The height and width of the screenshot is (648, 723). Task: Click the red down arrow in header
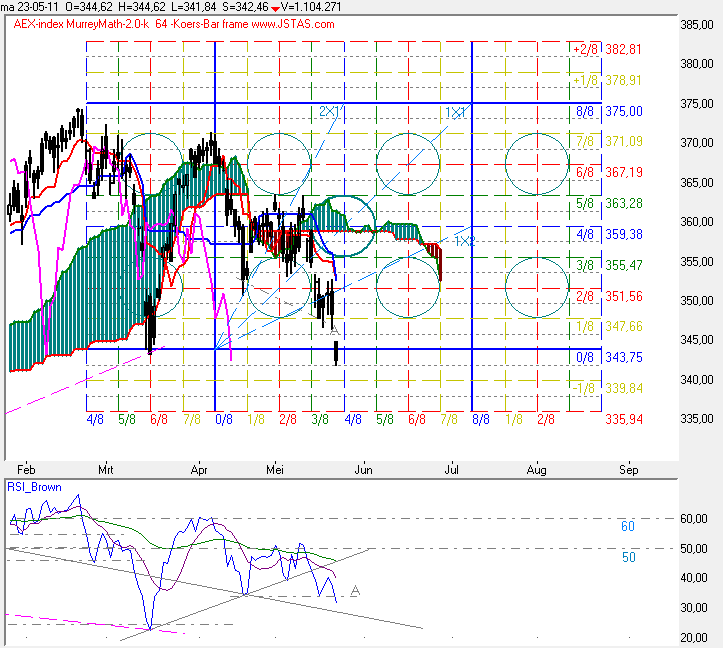coord(275,8)
